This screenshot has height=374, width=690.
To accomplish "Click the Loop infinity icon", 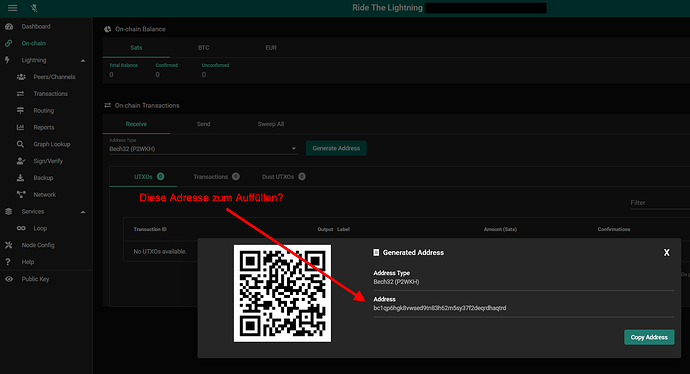I will tap(21, 228).
